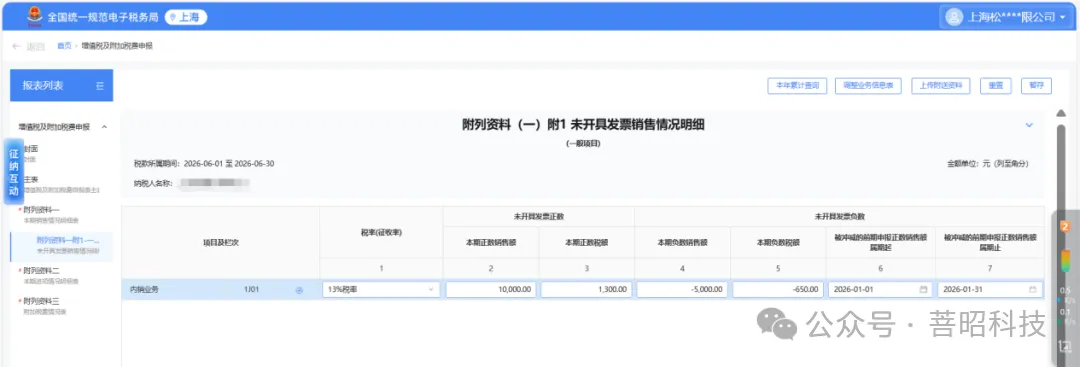Click the 本期正数销售额 field showing 10,000.00
The height and width of the screenshot is (367, 1080).
coord(491,290)
